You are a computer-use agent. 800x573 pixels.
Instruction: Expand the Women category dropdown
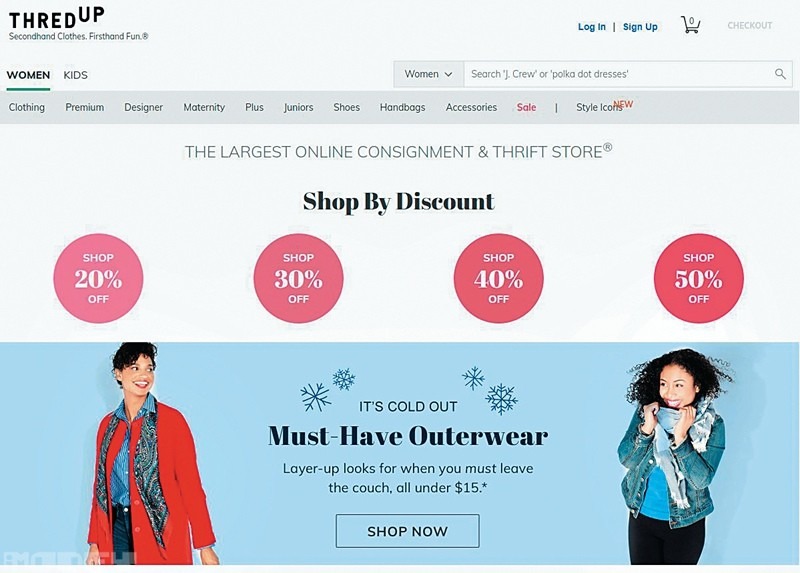(x=429, y=74)
